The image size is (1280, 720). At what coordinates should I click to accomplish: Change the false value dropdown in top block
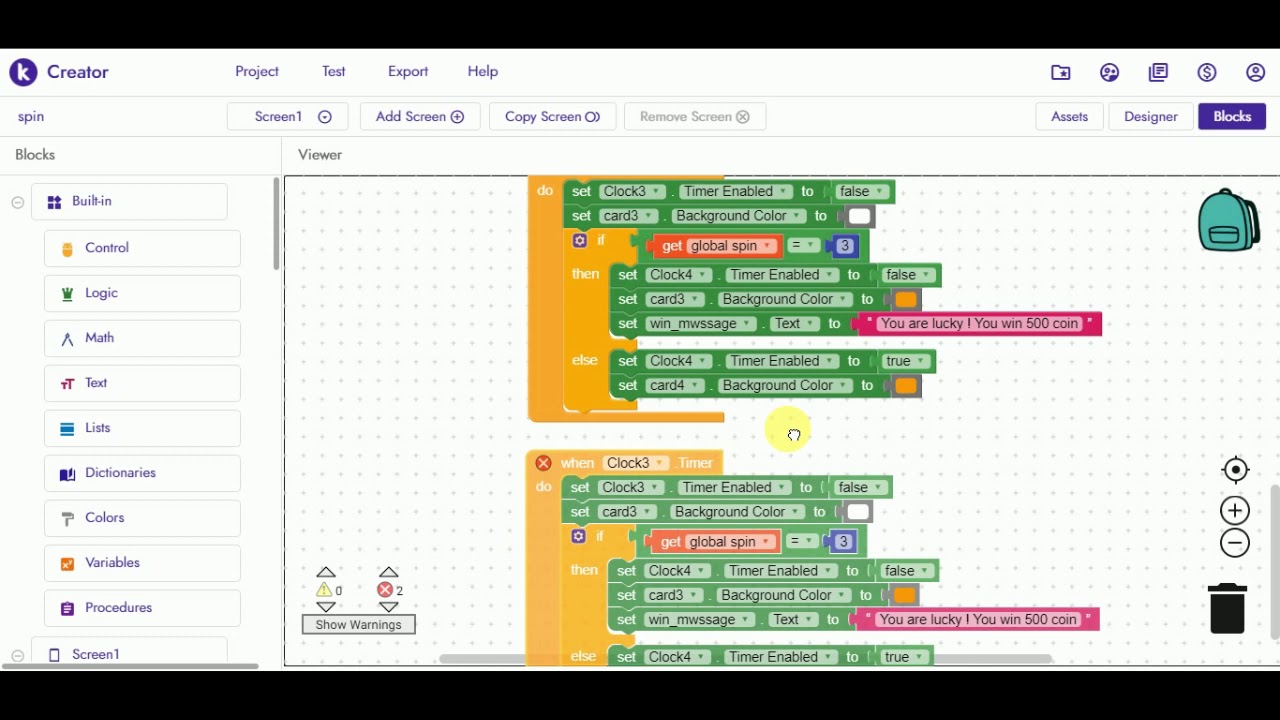tap(862, 192)
